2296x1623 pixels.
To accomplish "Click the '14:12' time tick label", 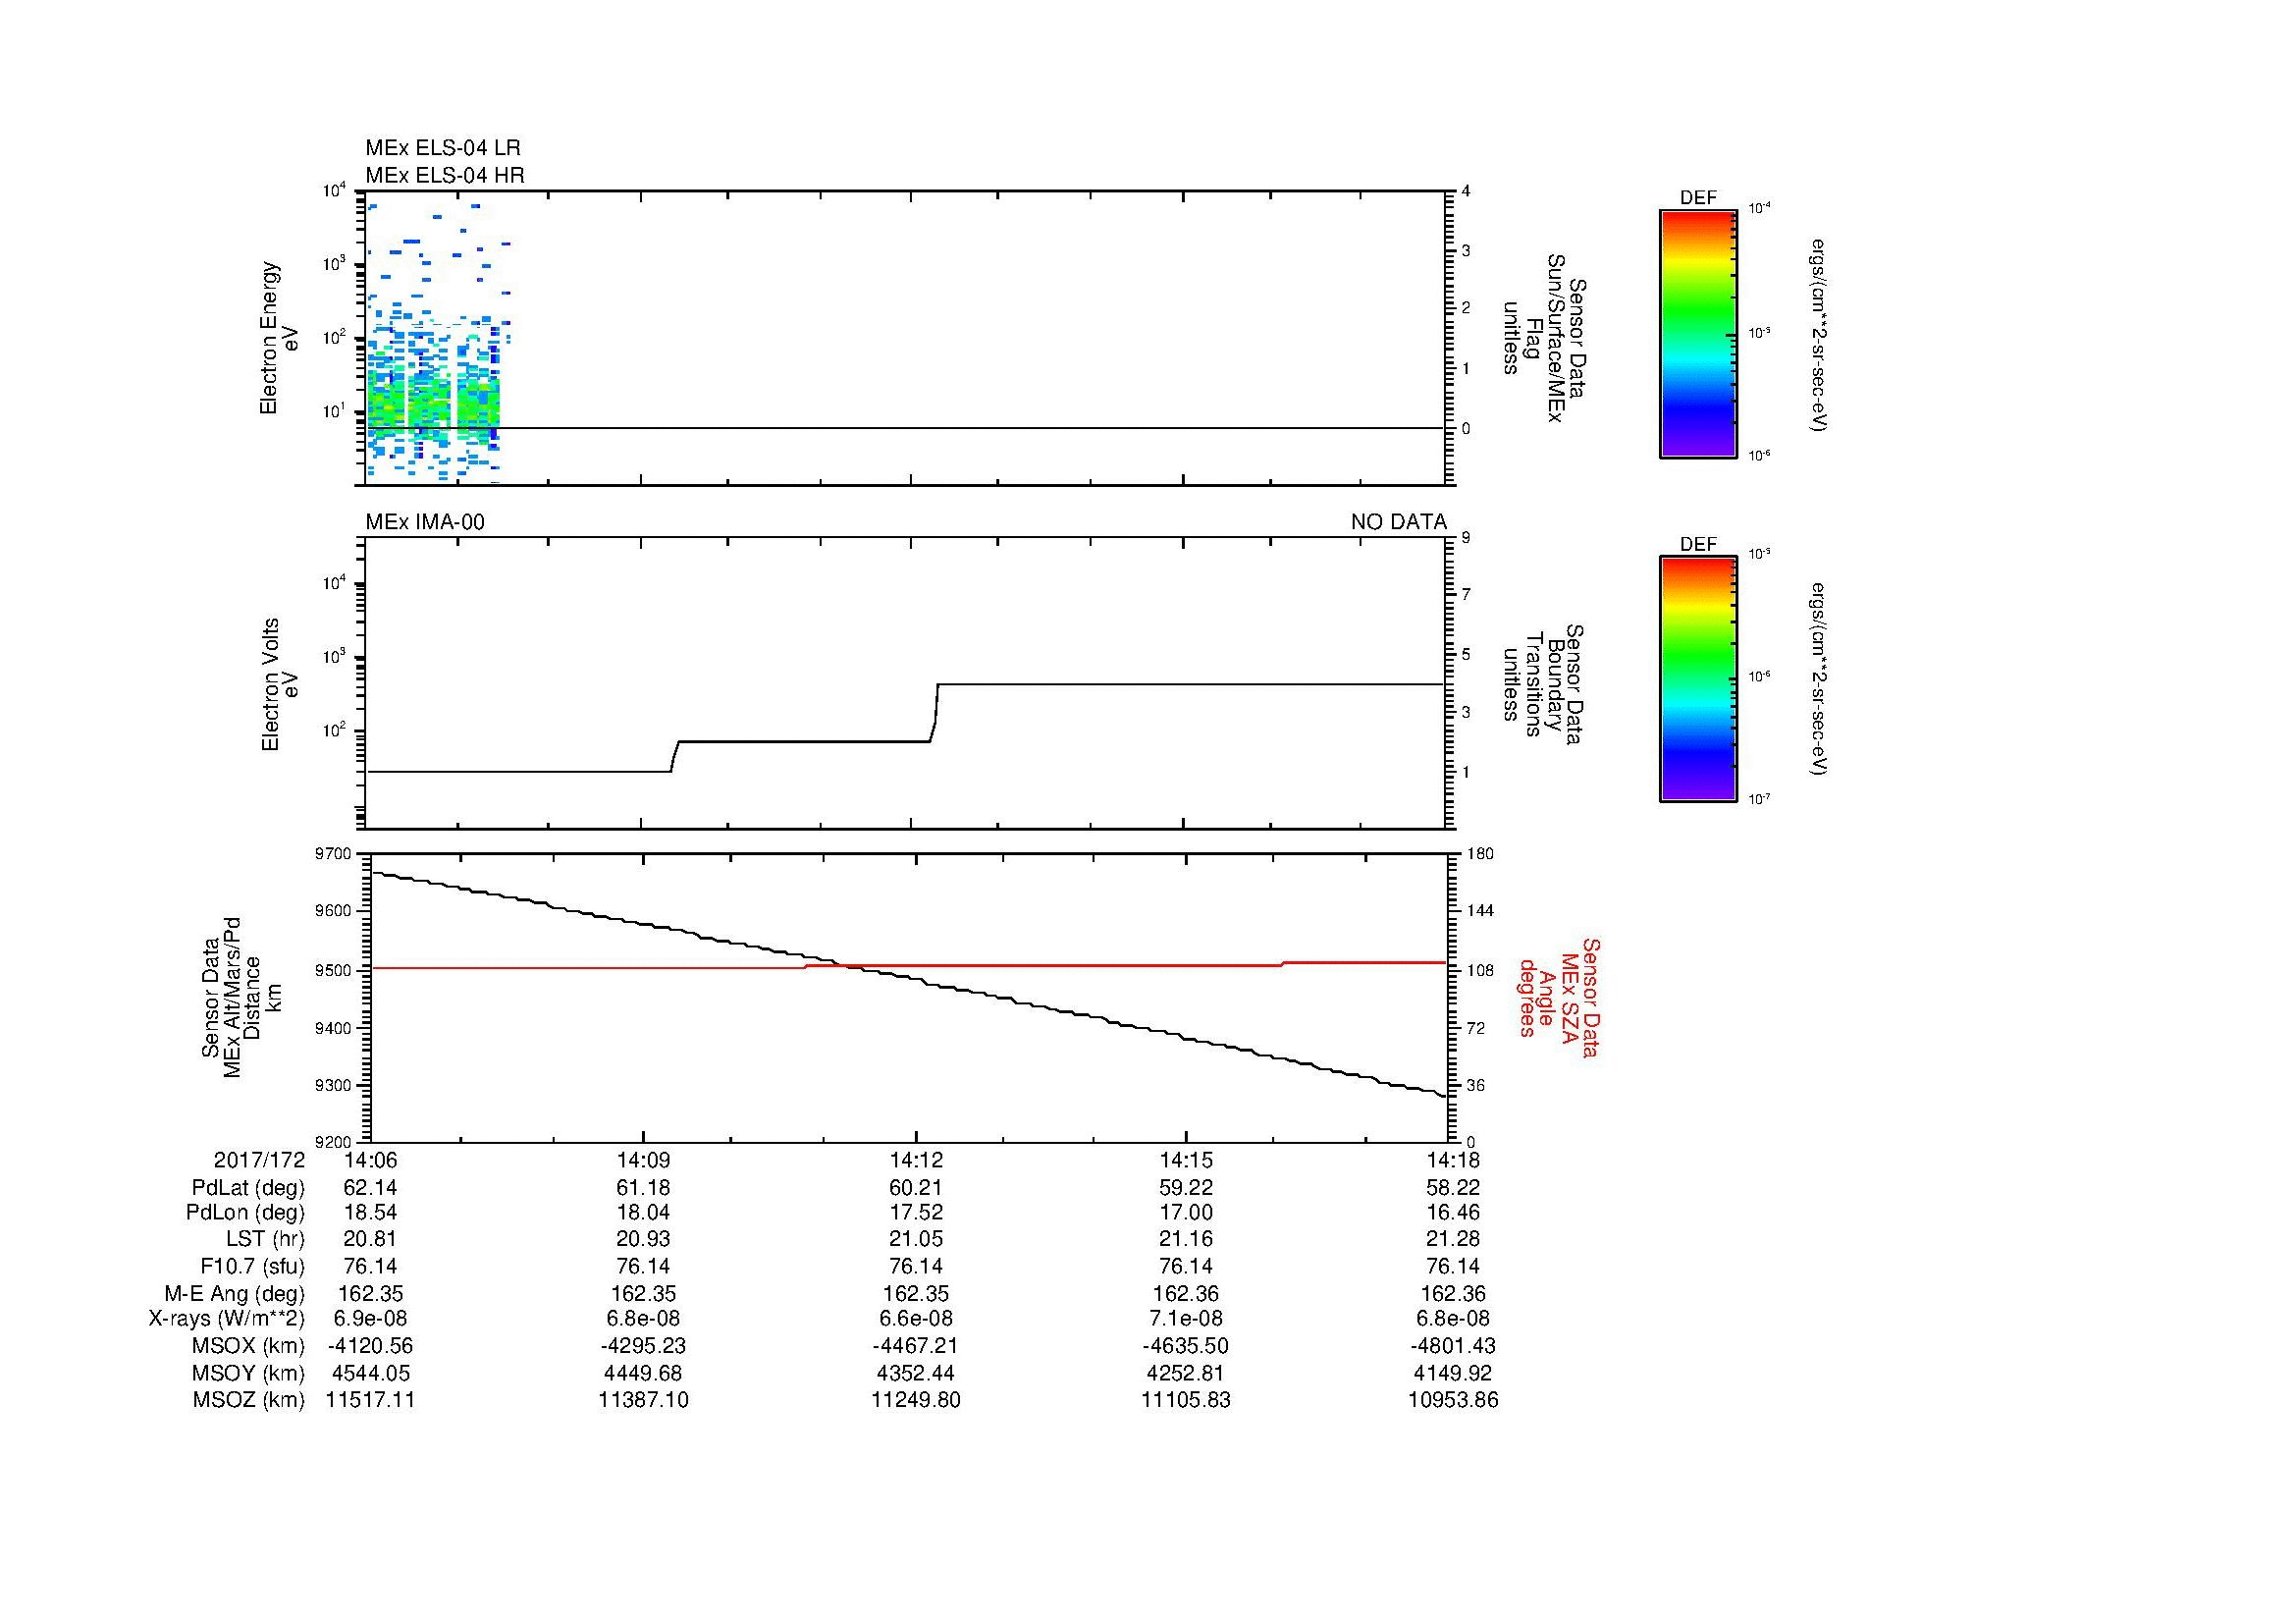I will tap(916, 1160).
